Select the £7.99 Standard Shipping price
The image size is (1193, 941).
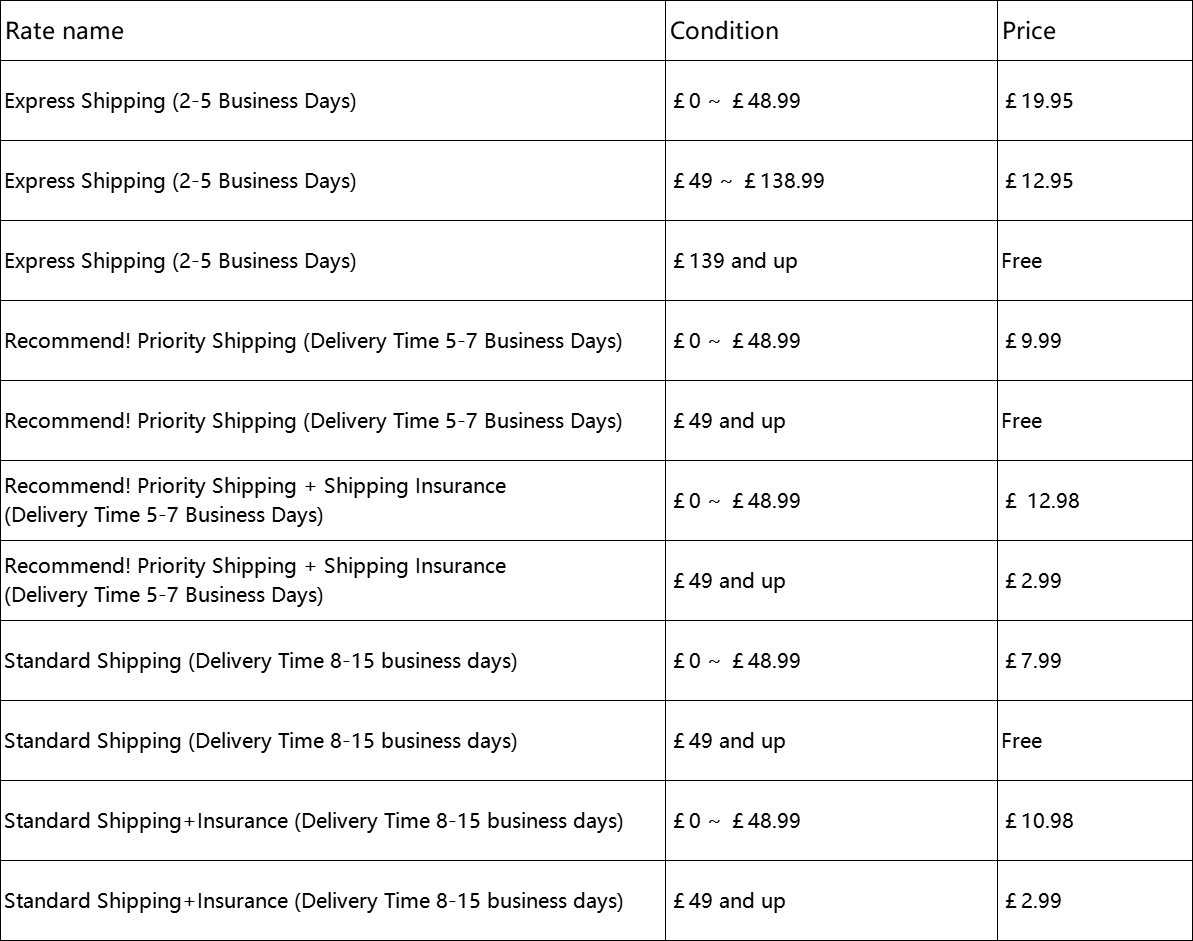pyautogui.click(x=1033, y=661)
